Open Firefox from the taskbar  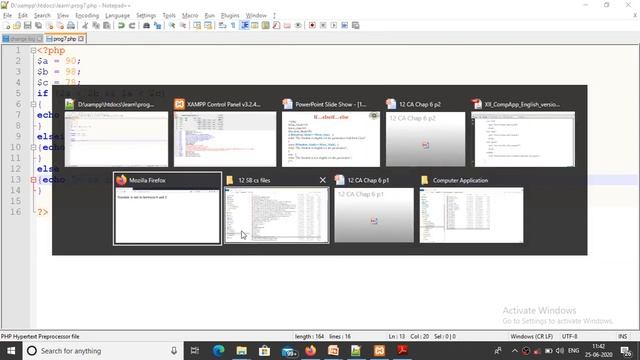coord(311,351)
